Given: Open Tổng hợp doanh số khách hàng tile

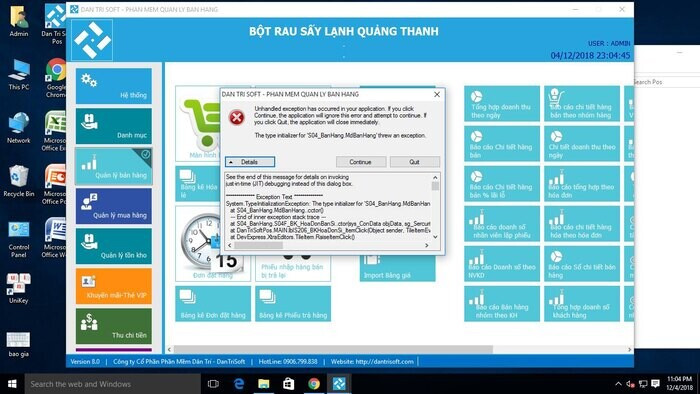Looking at the screenshot, I should (x=582, y=304).
